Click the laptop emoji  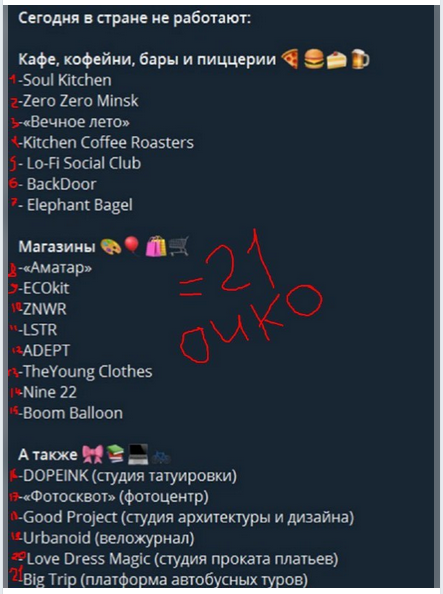coord(138,455)
